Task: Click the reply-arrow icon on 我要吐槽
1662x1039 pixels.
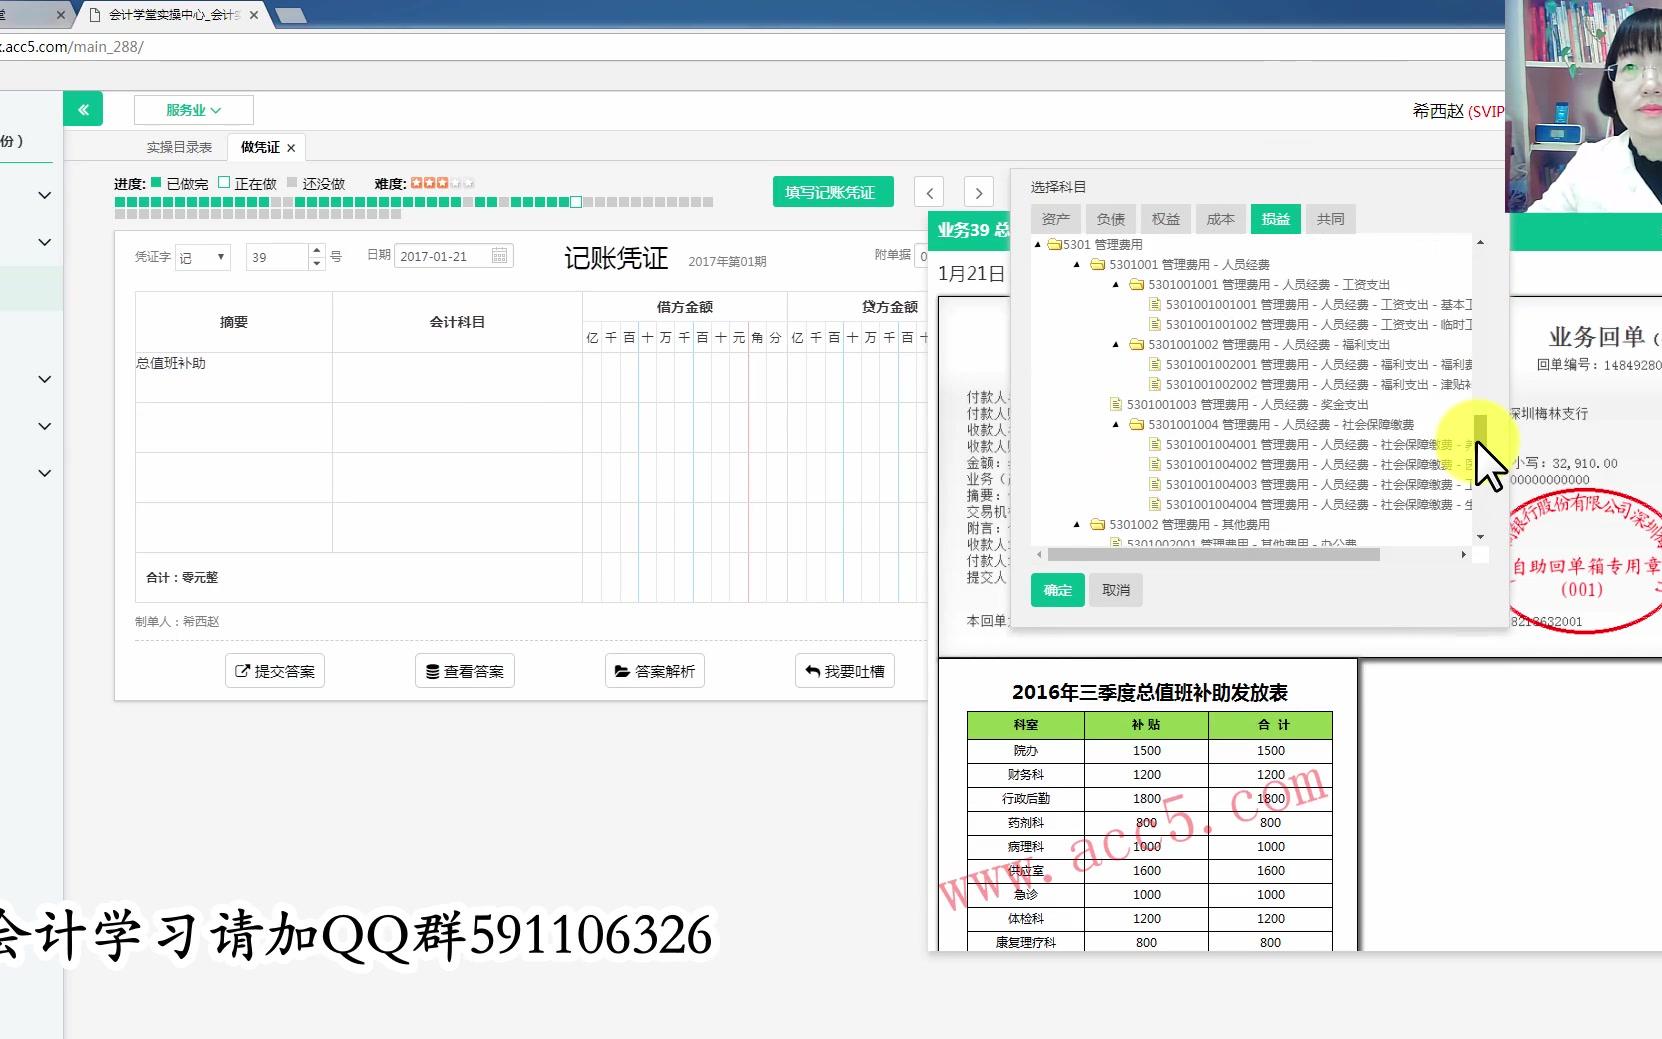Action: click(x=812, y=670)
